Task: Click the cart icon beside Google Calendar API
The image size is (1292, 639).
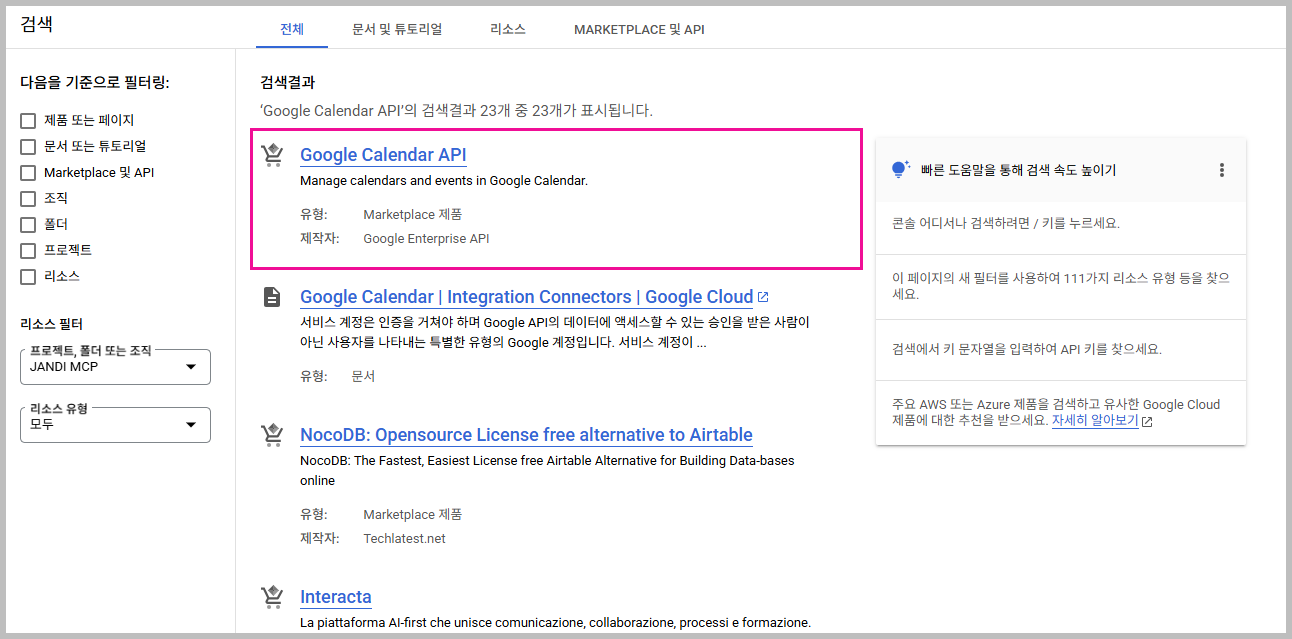Action: [271, 155]
